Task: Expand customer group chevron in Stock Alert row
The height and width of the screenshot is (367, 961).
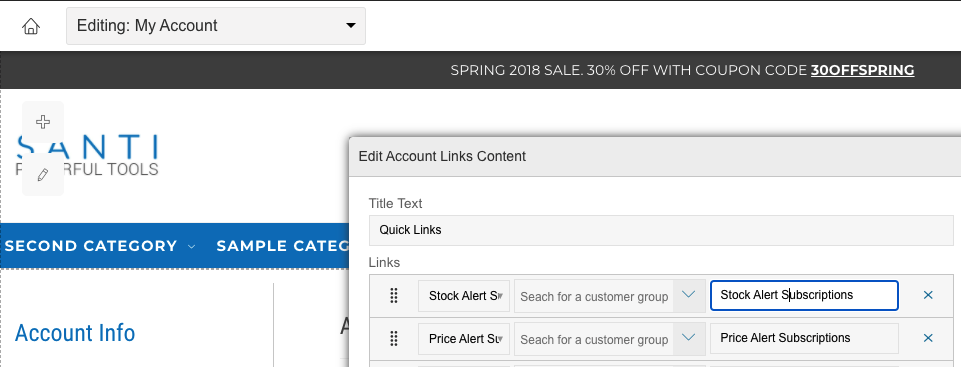Action: click(689, 296)
